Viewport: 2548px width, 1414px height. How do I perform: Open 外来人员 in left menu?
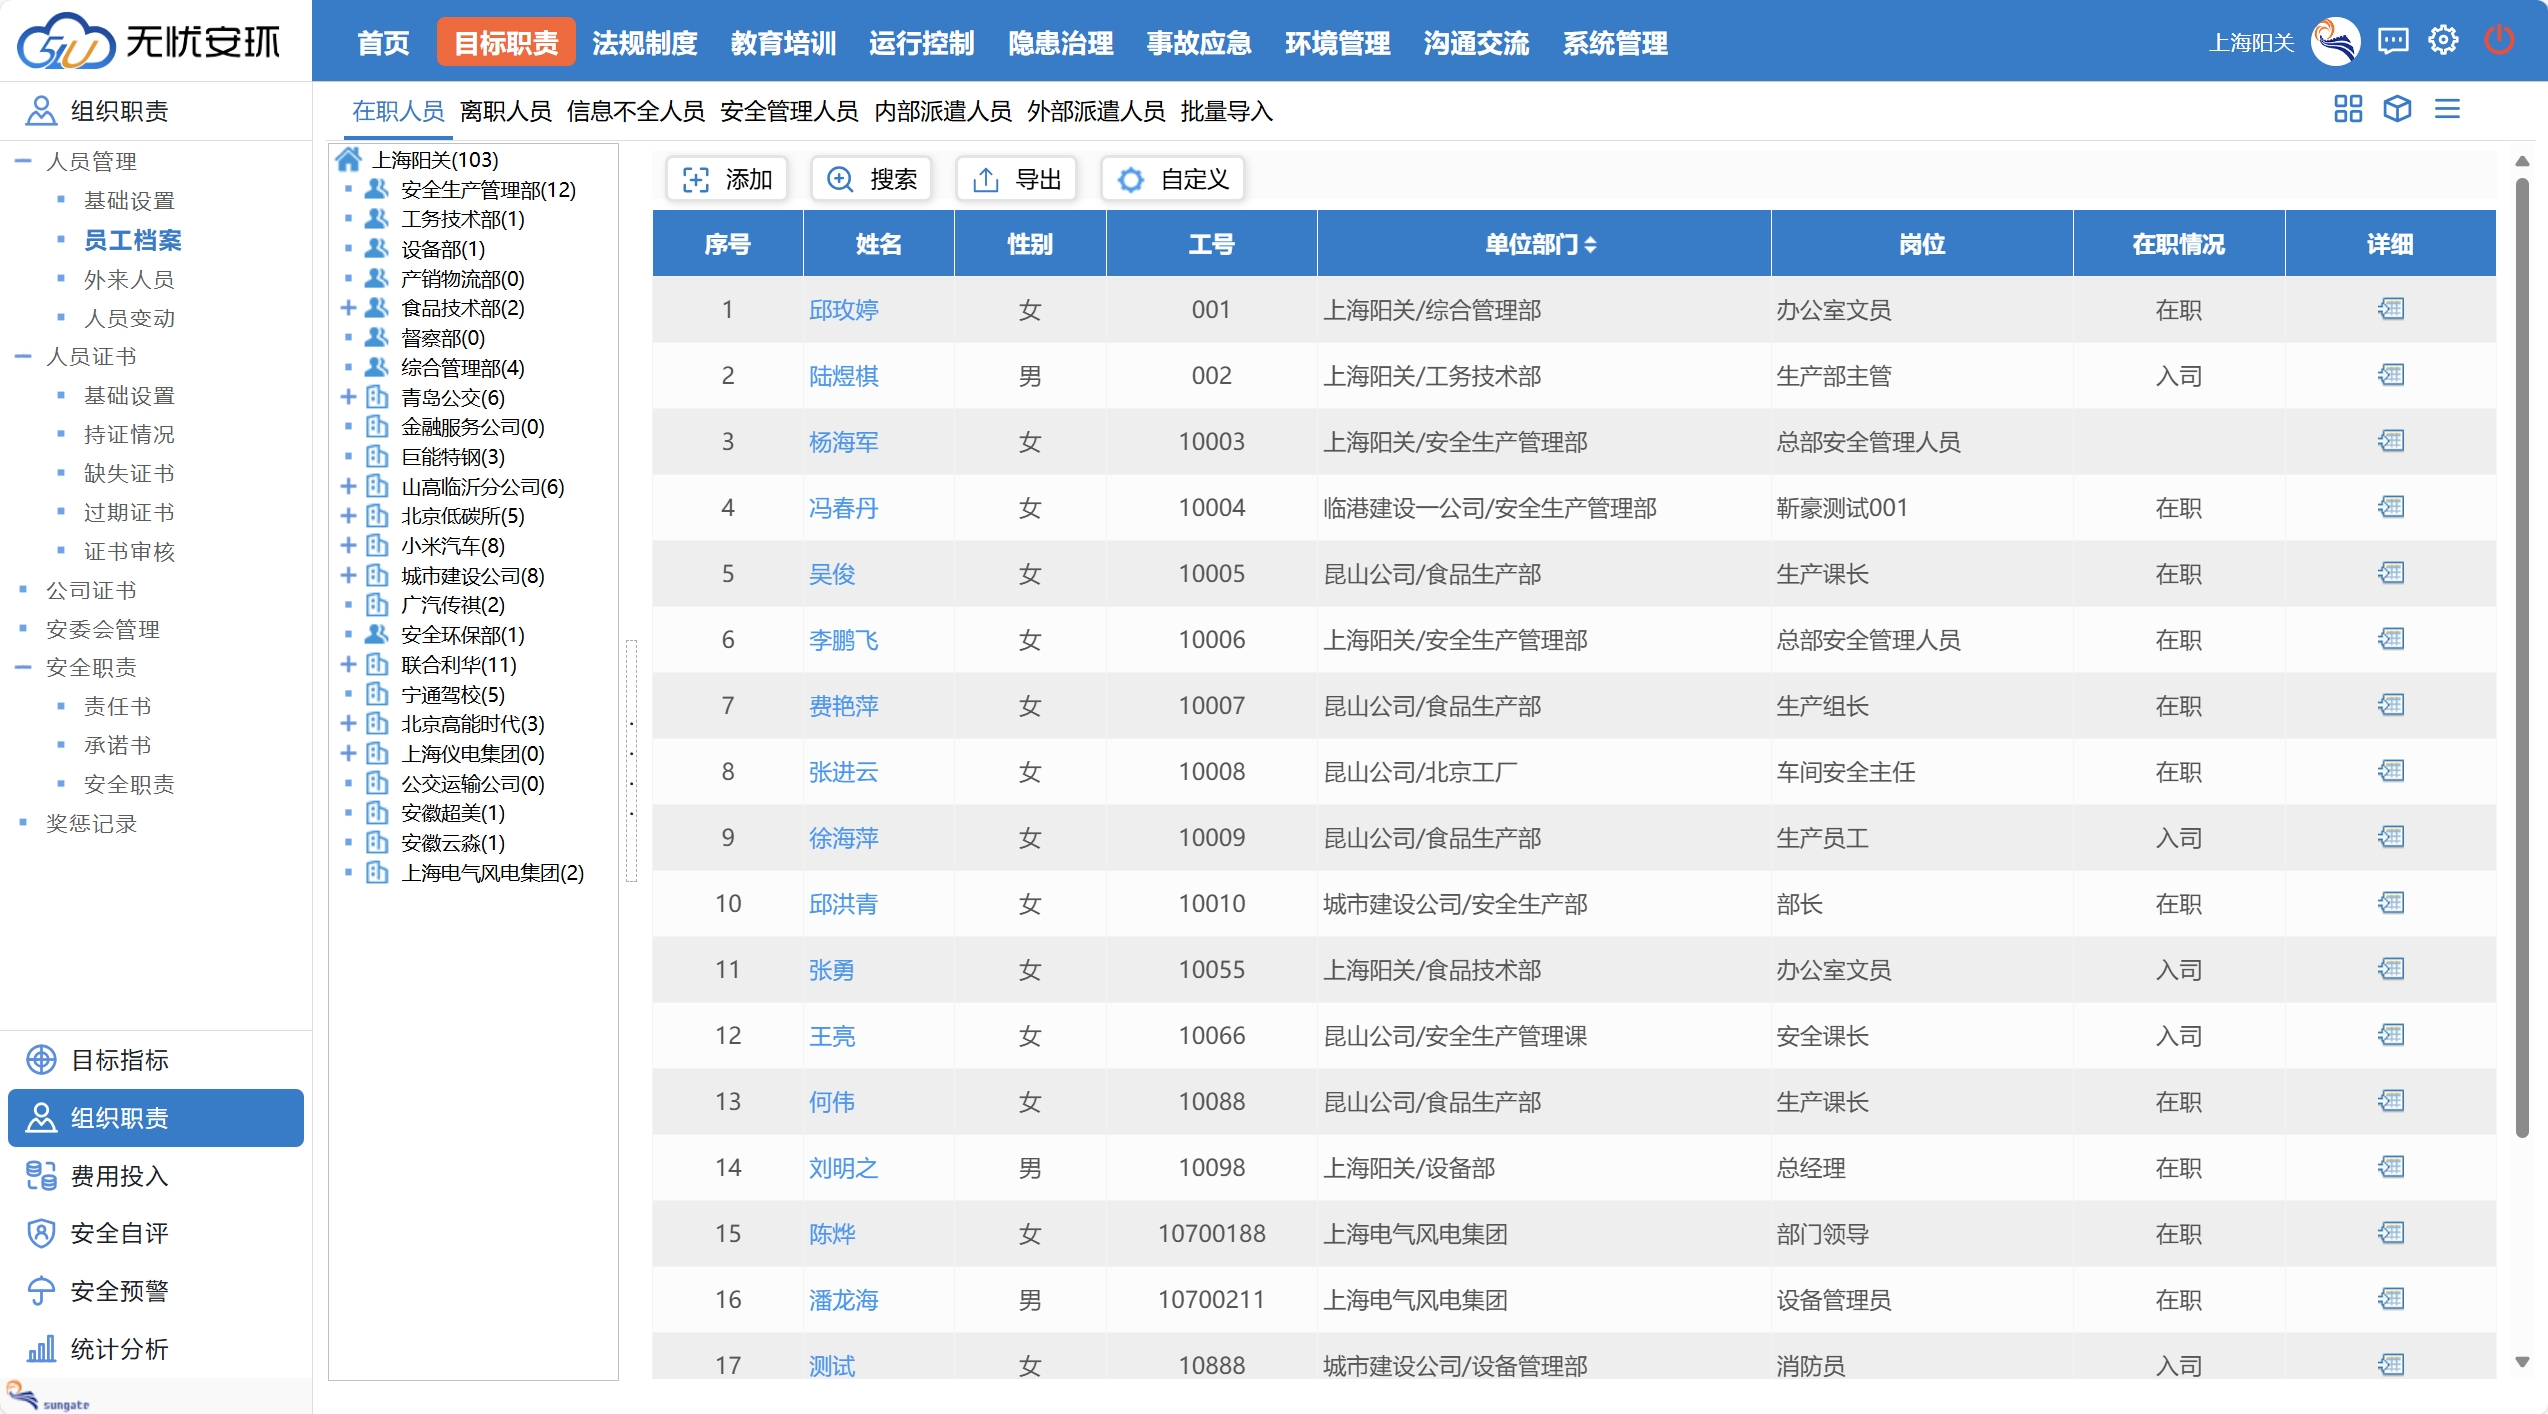point(129,279)
